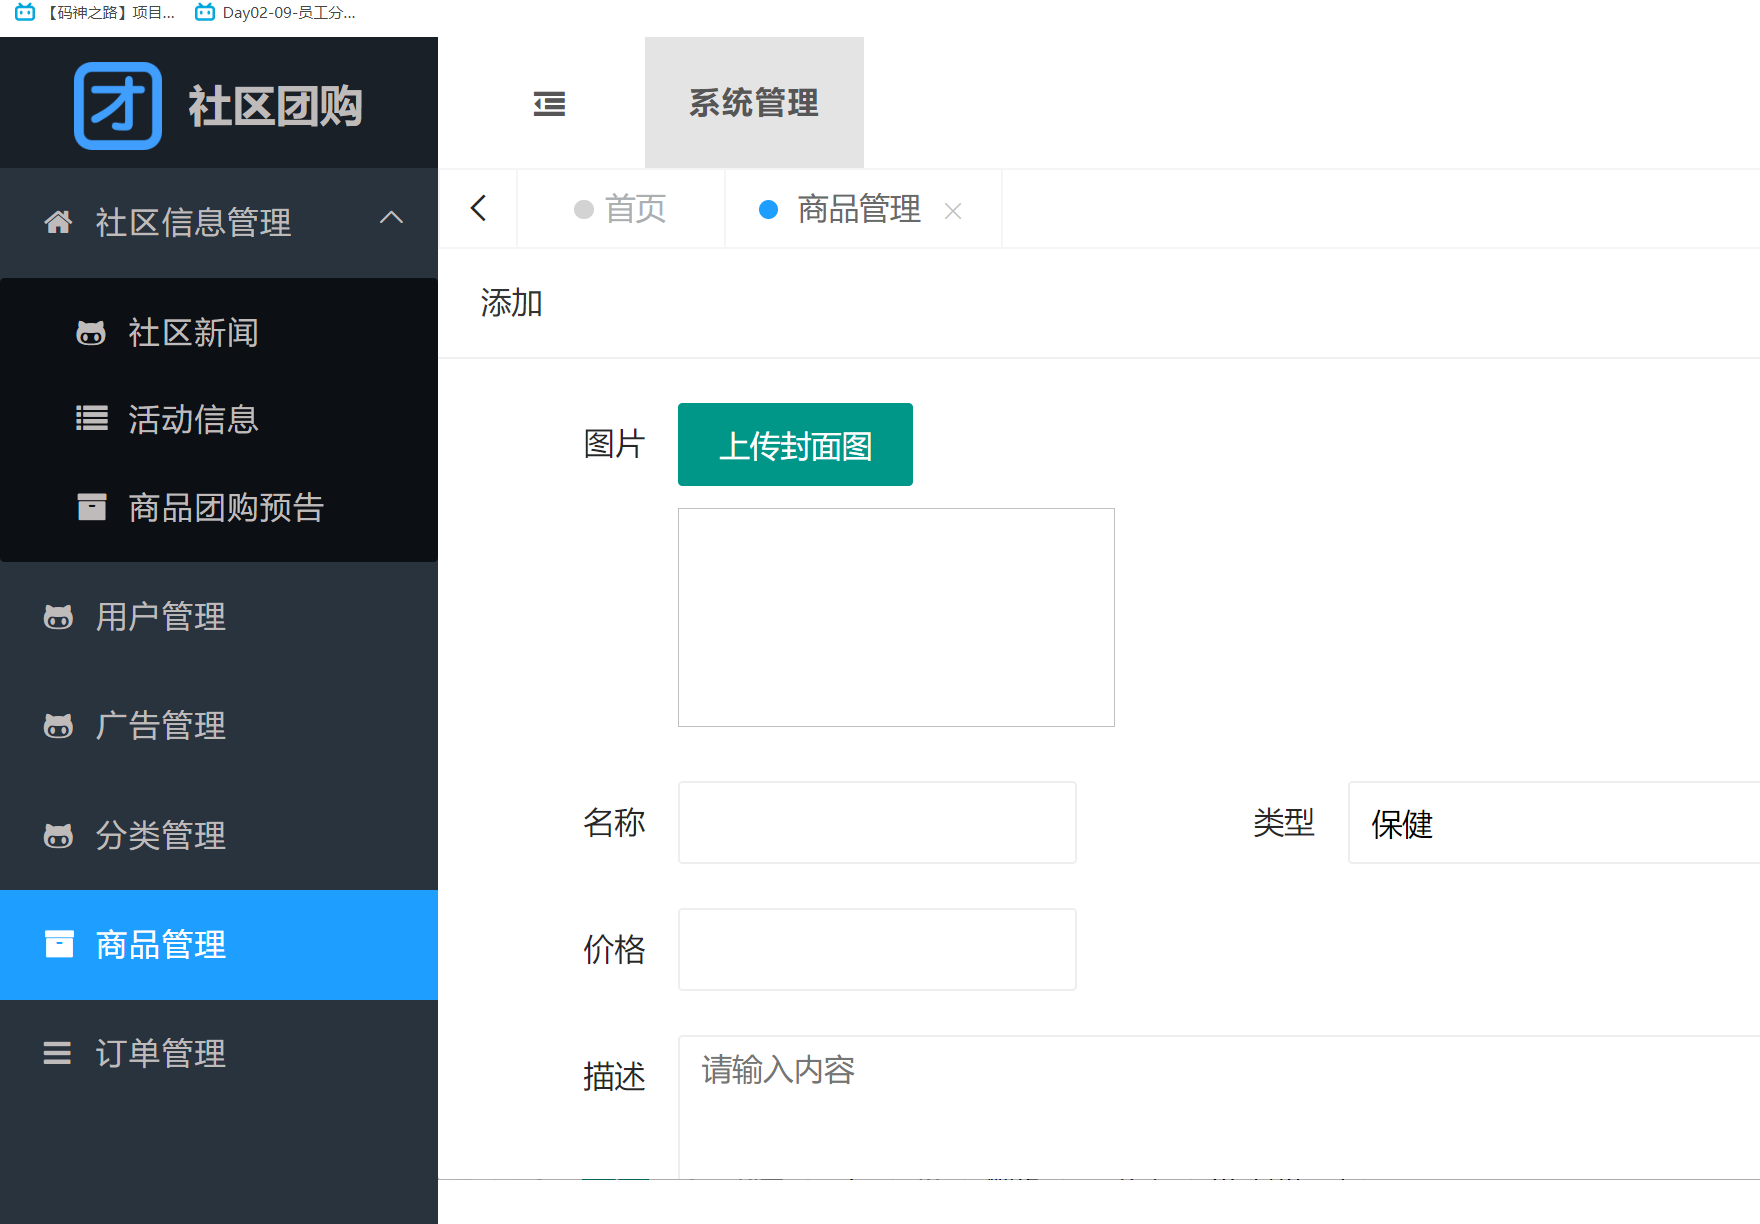Open the 系统管理 top menu tab
The height and width of the screenshot is (1224, 1760).
754,102
